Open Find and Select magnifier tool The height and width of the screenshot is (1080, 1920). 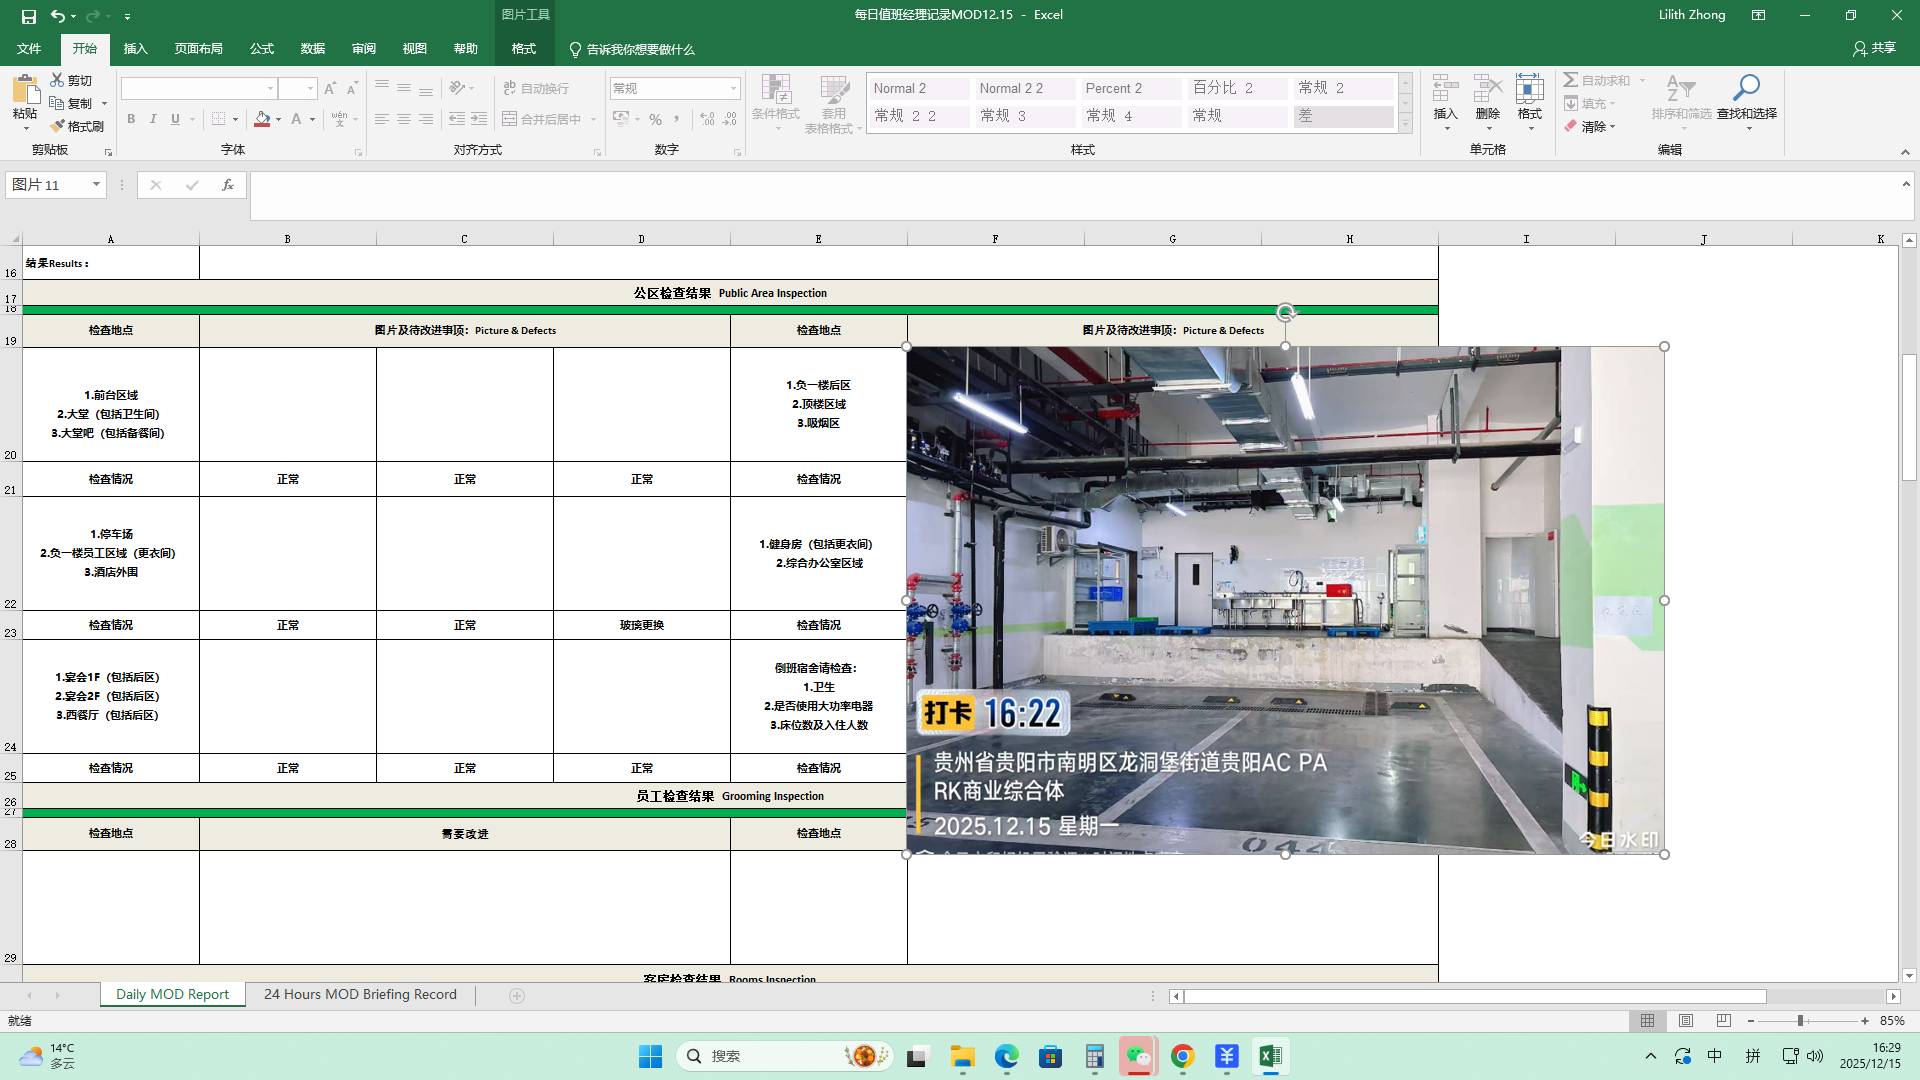[1746, 88]
